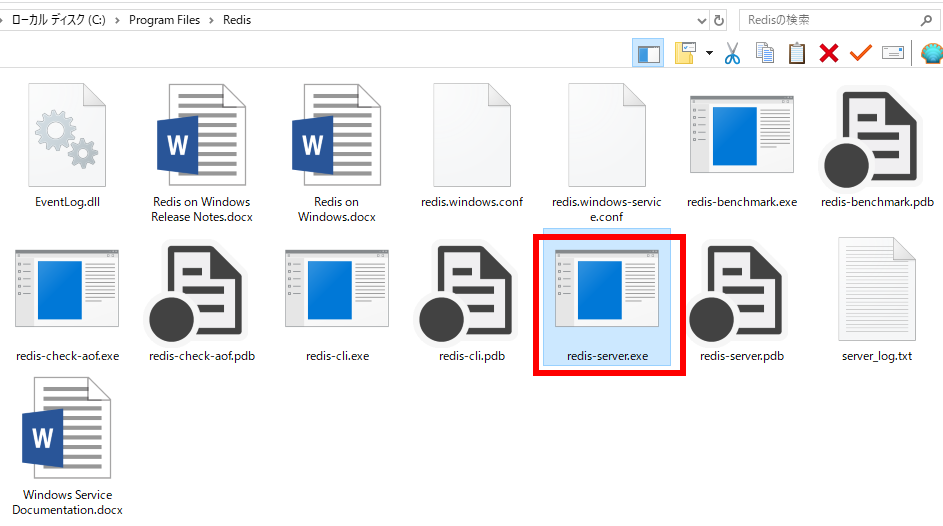Select the EventLog.dll file icon
The height and width of the screenshot is (526, 943).
tap(67, 135)
